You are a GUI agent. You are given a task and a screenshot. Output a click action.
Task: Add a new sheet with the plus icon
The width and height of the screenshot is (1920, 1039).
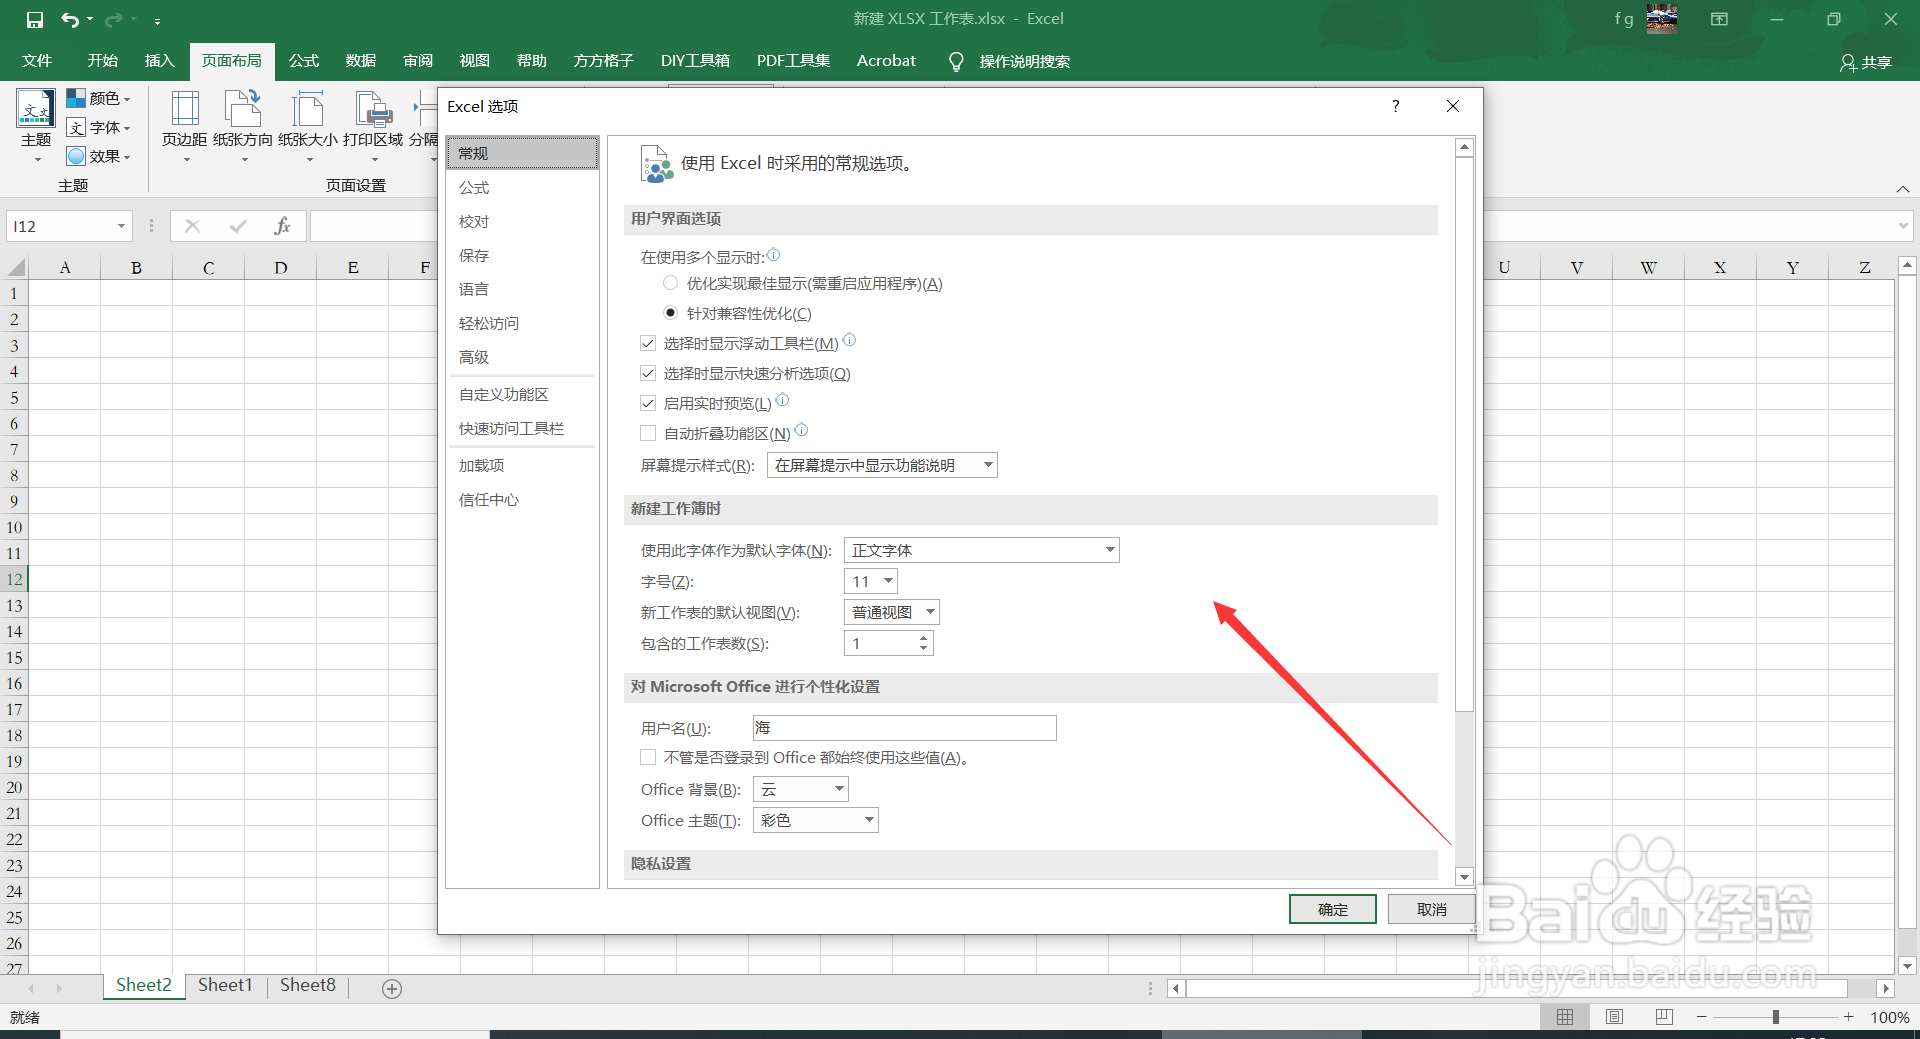tap(392, 988)
